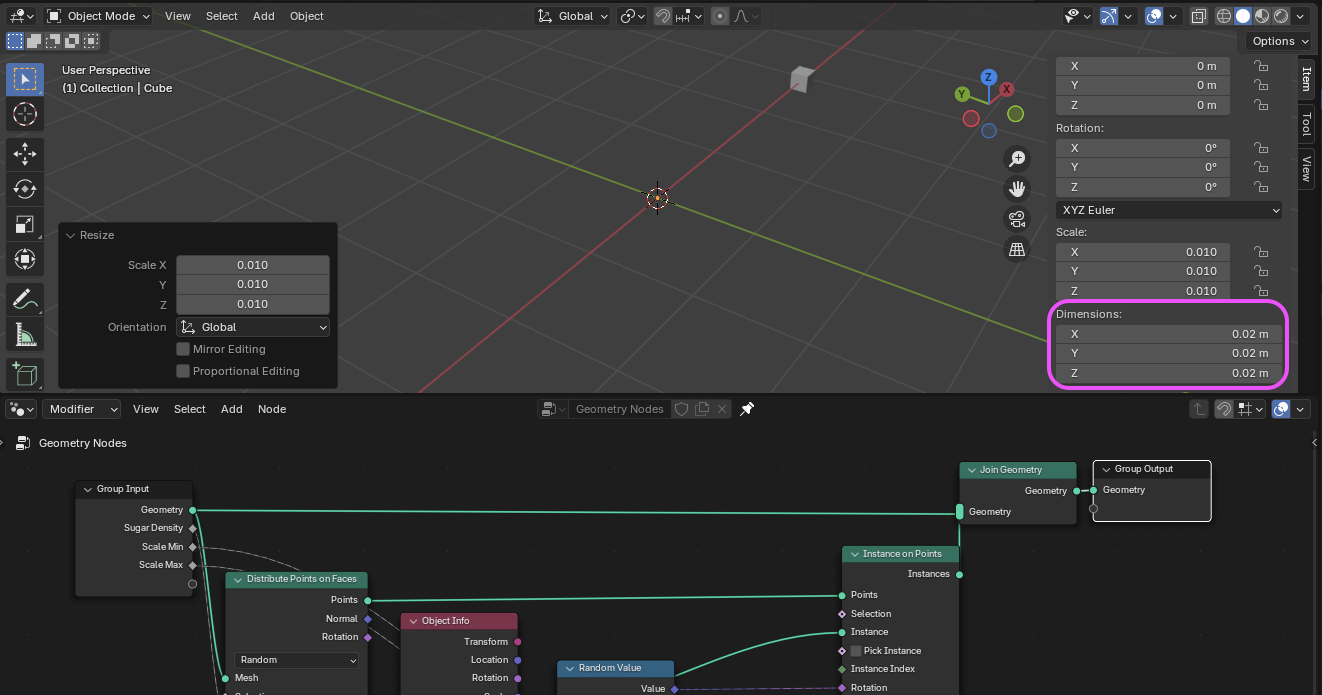
Task: Toggle proportional editing in viewport header
Action: tap(720, 16)
